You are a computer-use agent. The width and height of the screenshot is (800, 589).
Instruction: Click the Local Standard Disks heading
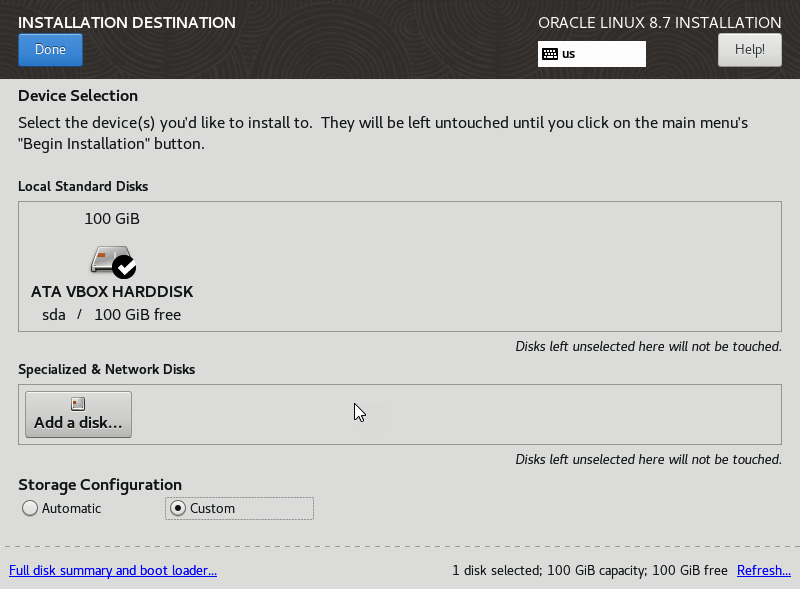[83, 186]
